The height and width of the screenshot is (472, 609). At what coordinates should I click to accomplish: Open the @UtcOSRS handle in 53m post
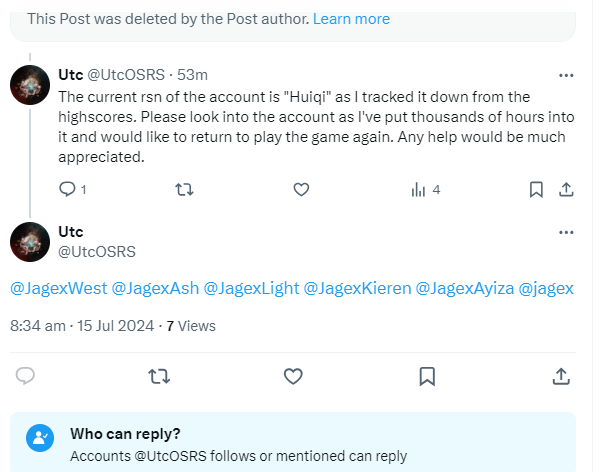pos(126,75)
